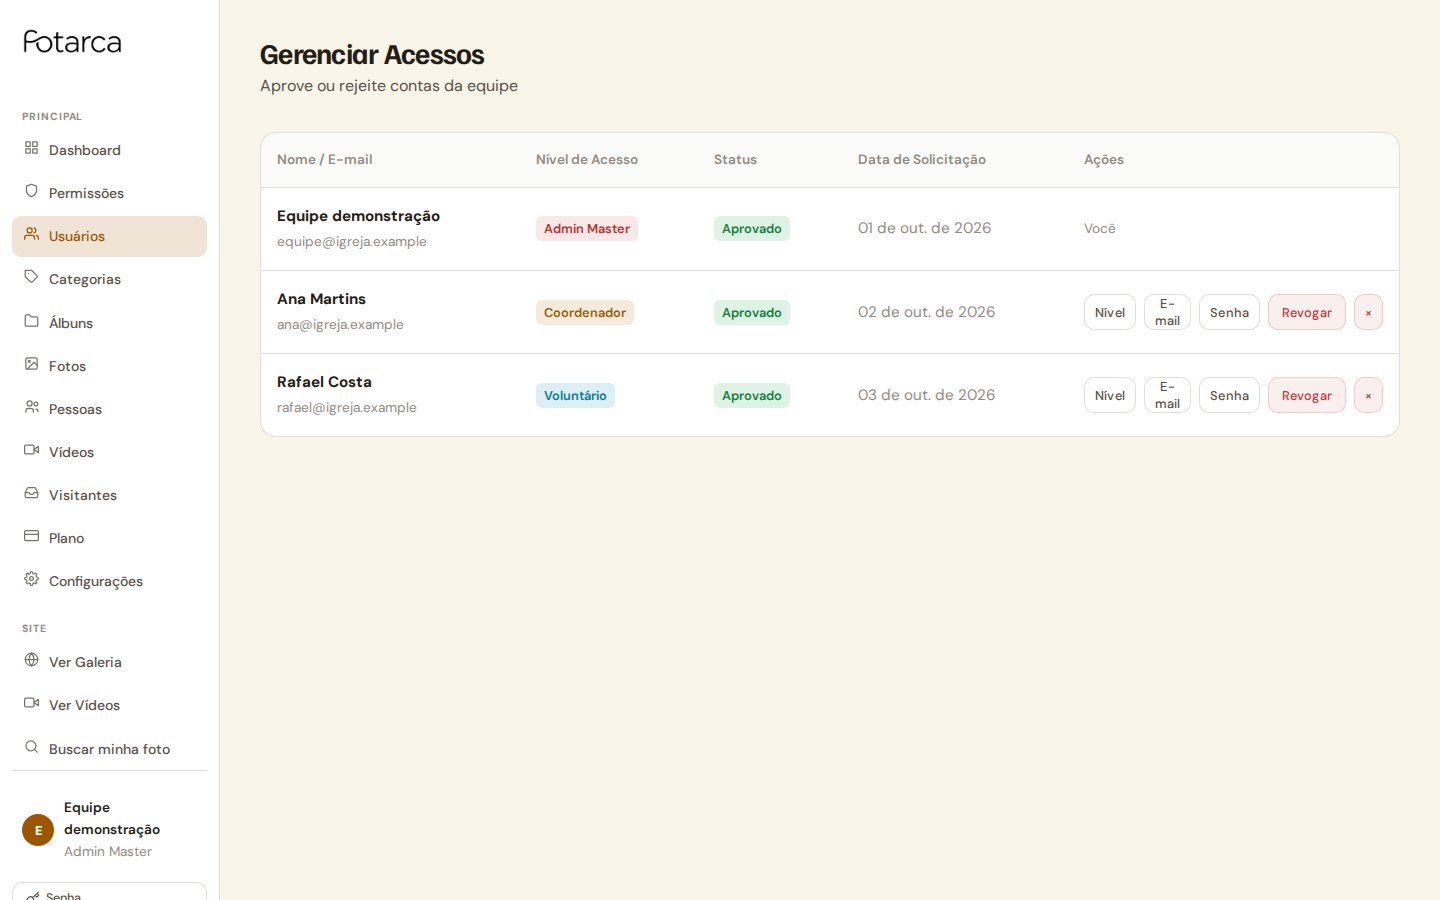Image resolution: width=1440 pixels, height=900 pixels.
Task: Click the Senha button under the sidebar profile
Action: point(109,892)
